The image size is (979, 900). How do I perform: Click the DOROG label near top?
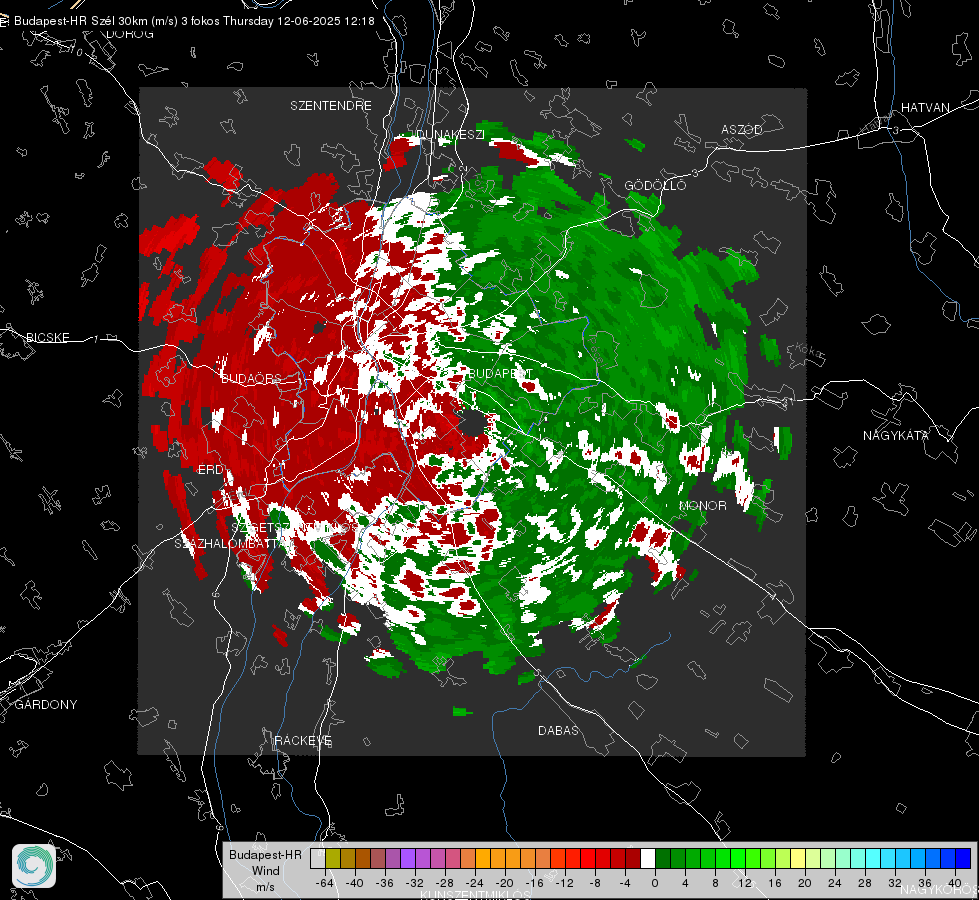click(x=130, y=34)
